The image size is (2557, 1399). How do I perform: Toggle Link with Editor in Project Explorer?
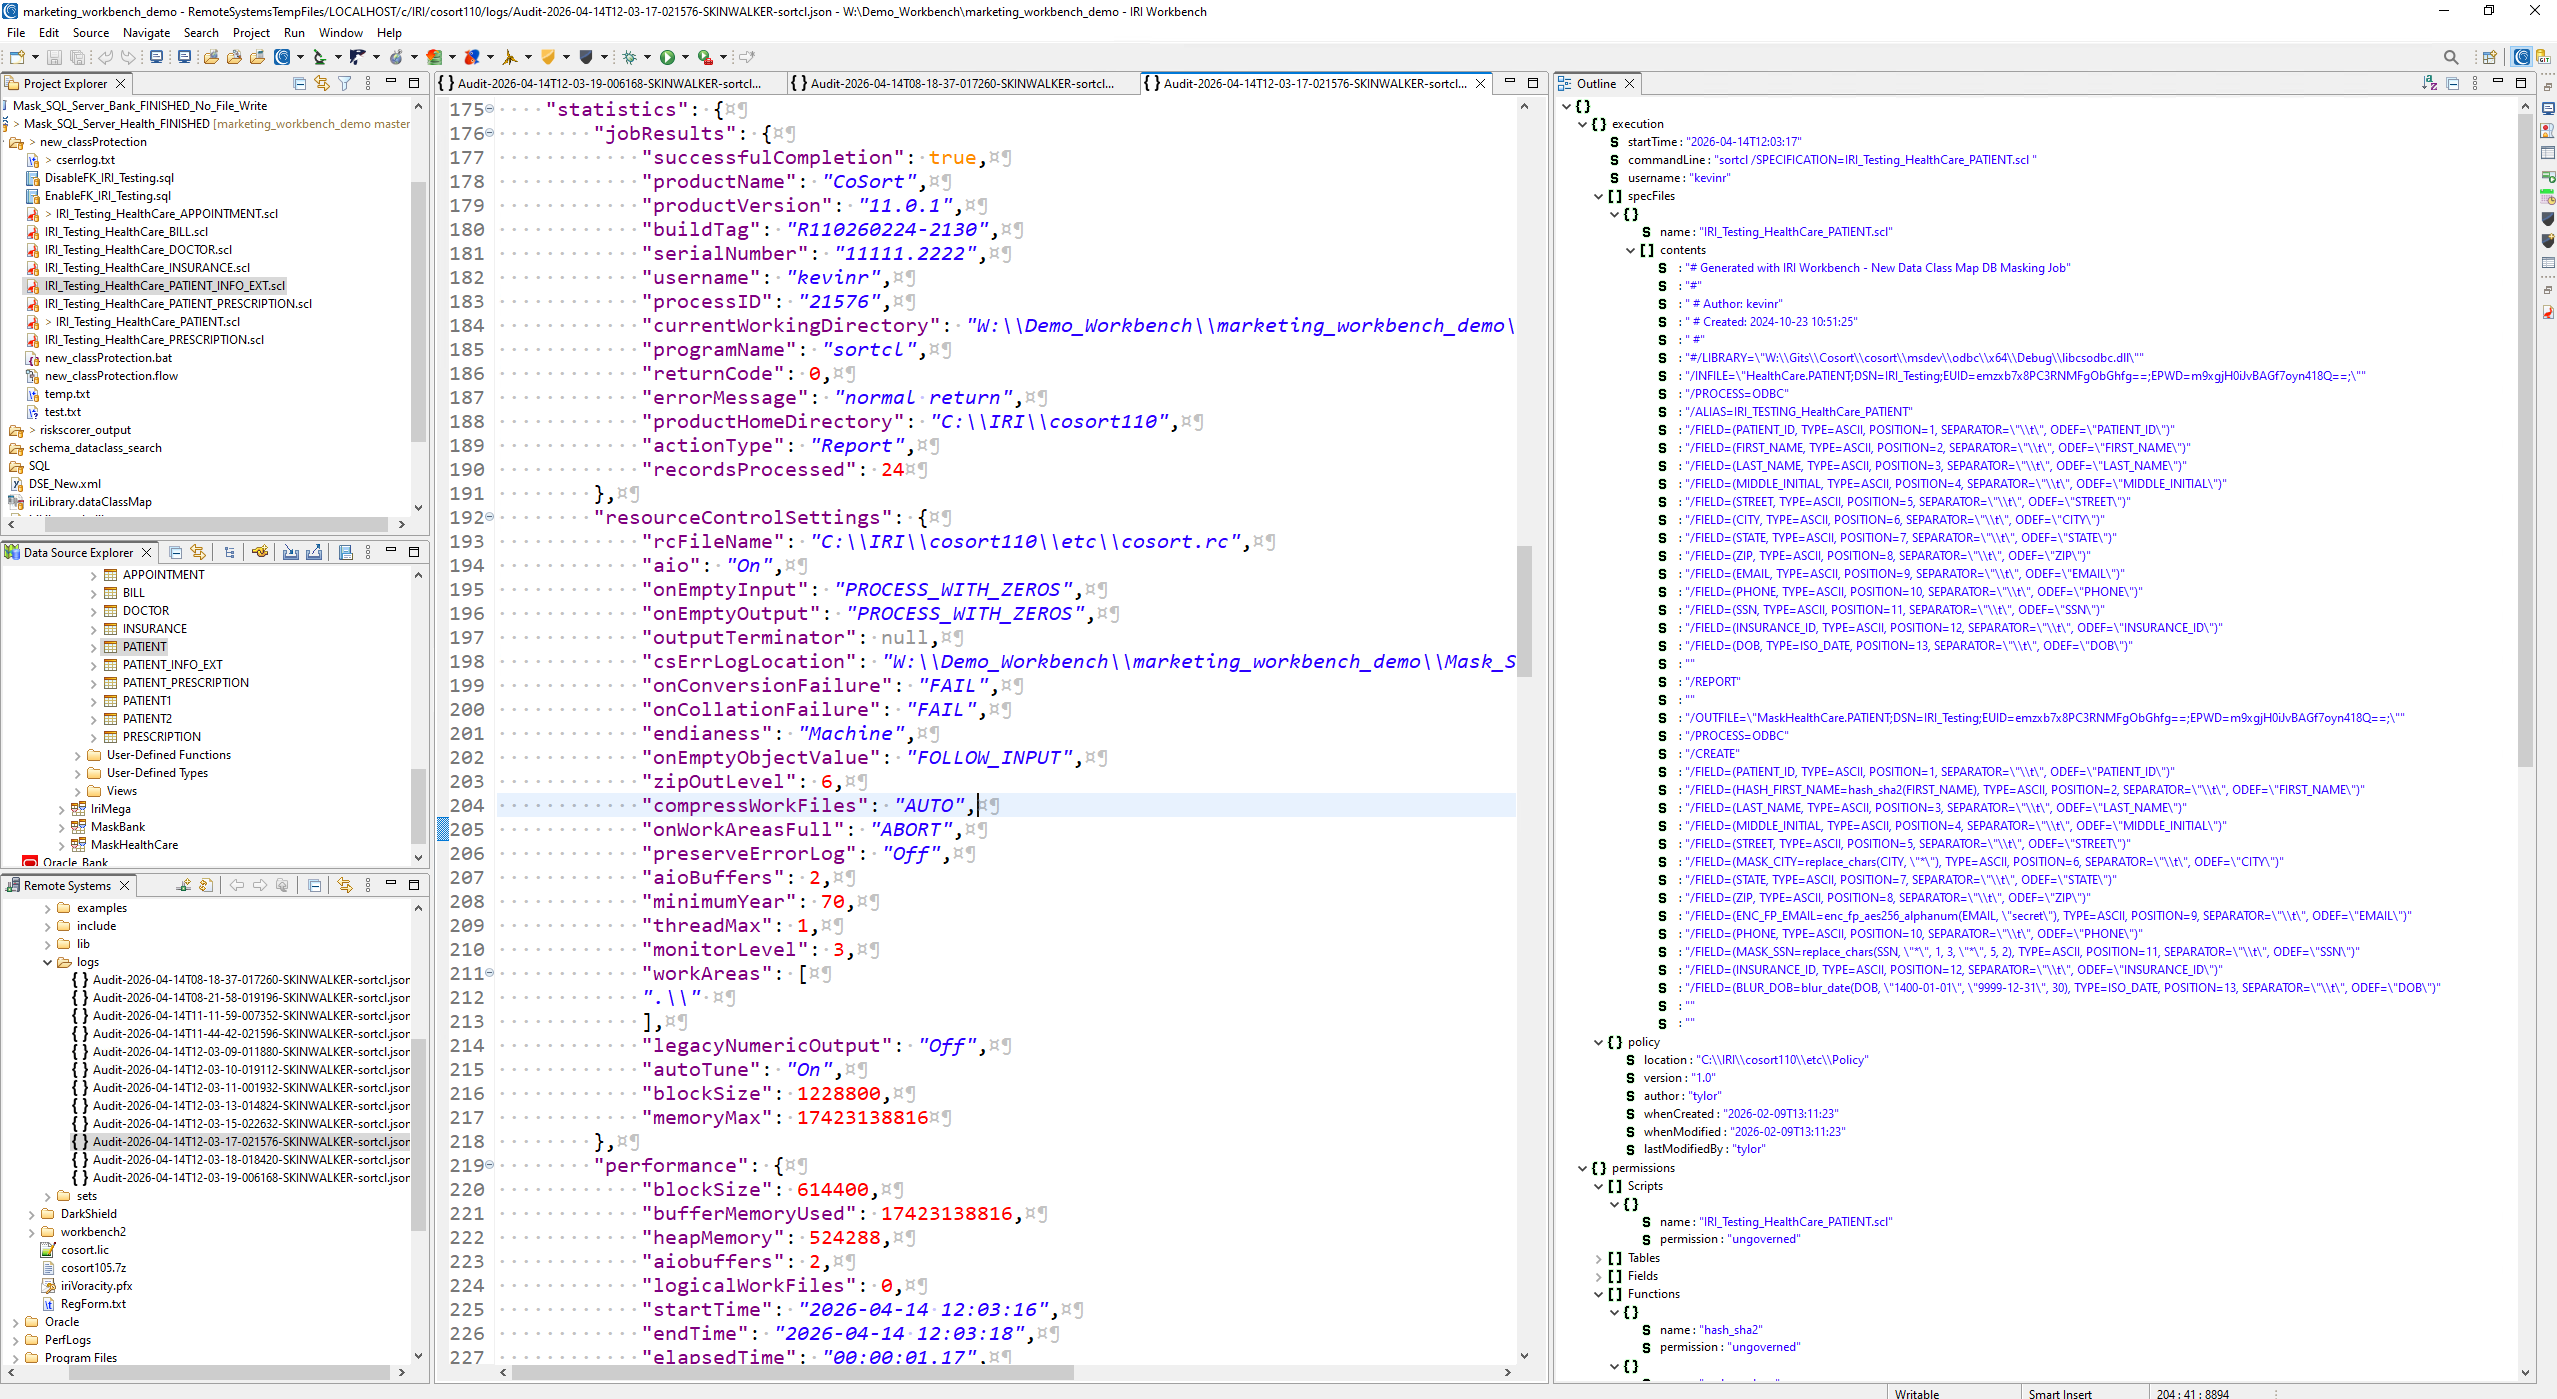pos(322,84)
